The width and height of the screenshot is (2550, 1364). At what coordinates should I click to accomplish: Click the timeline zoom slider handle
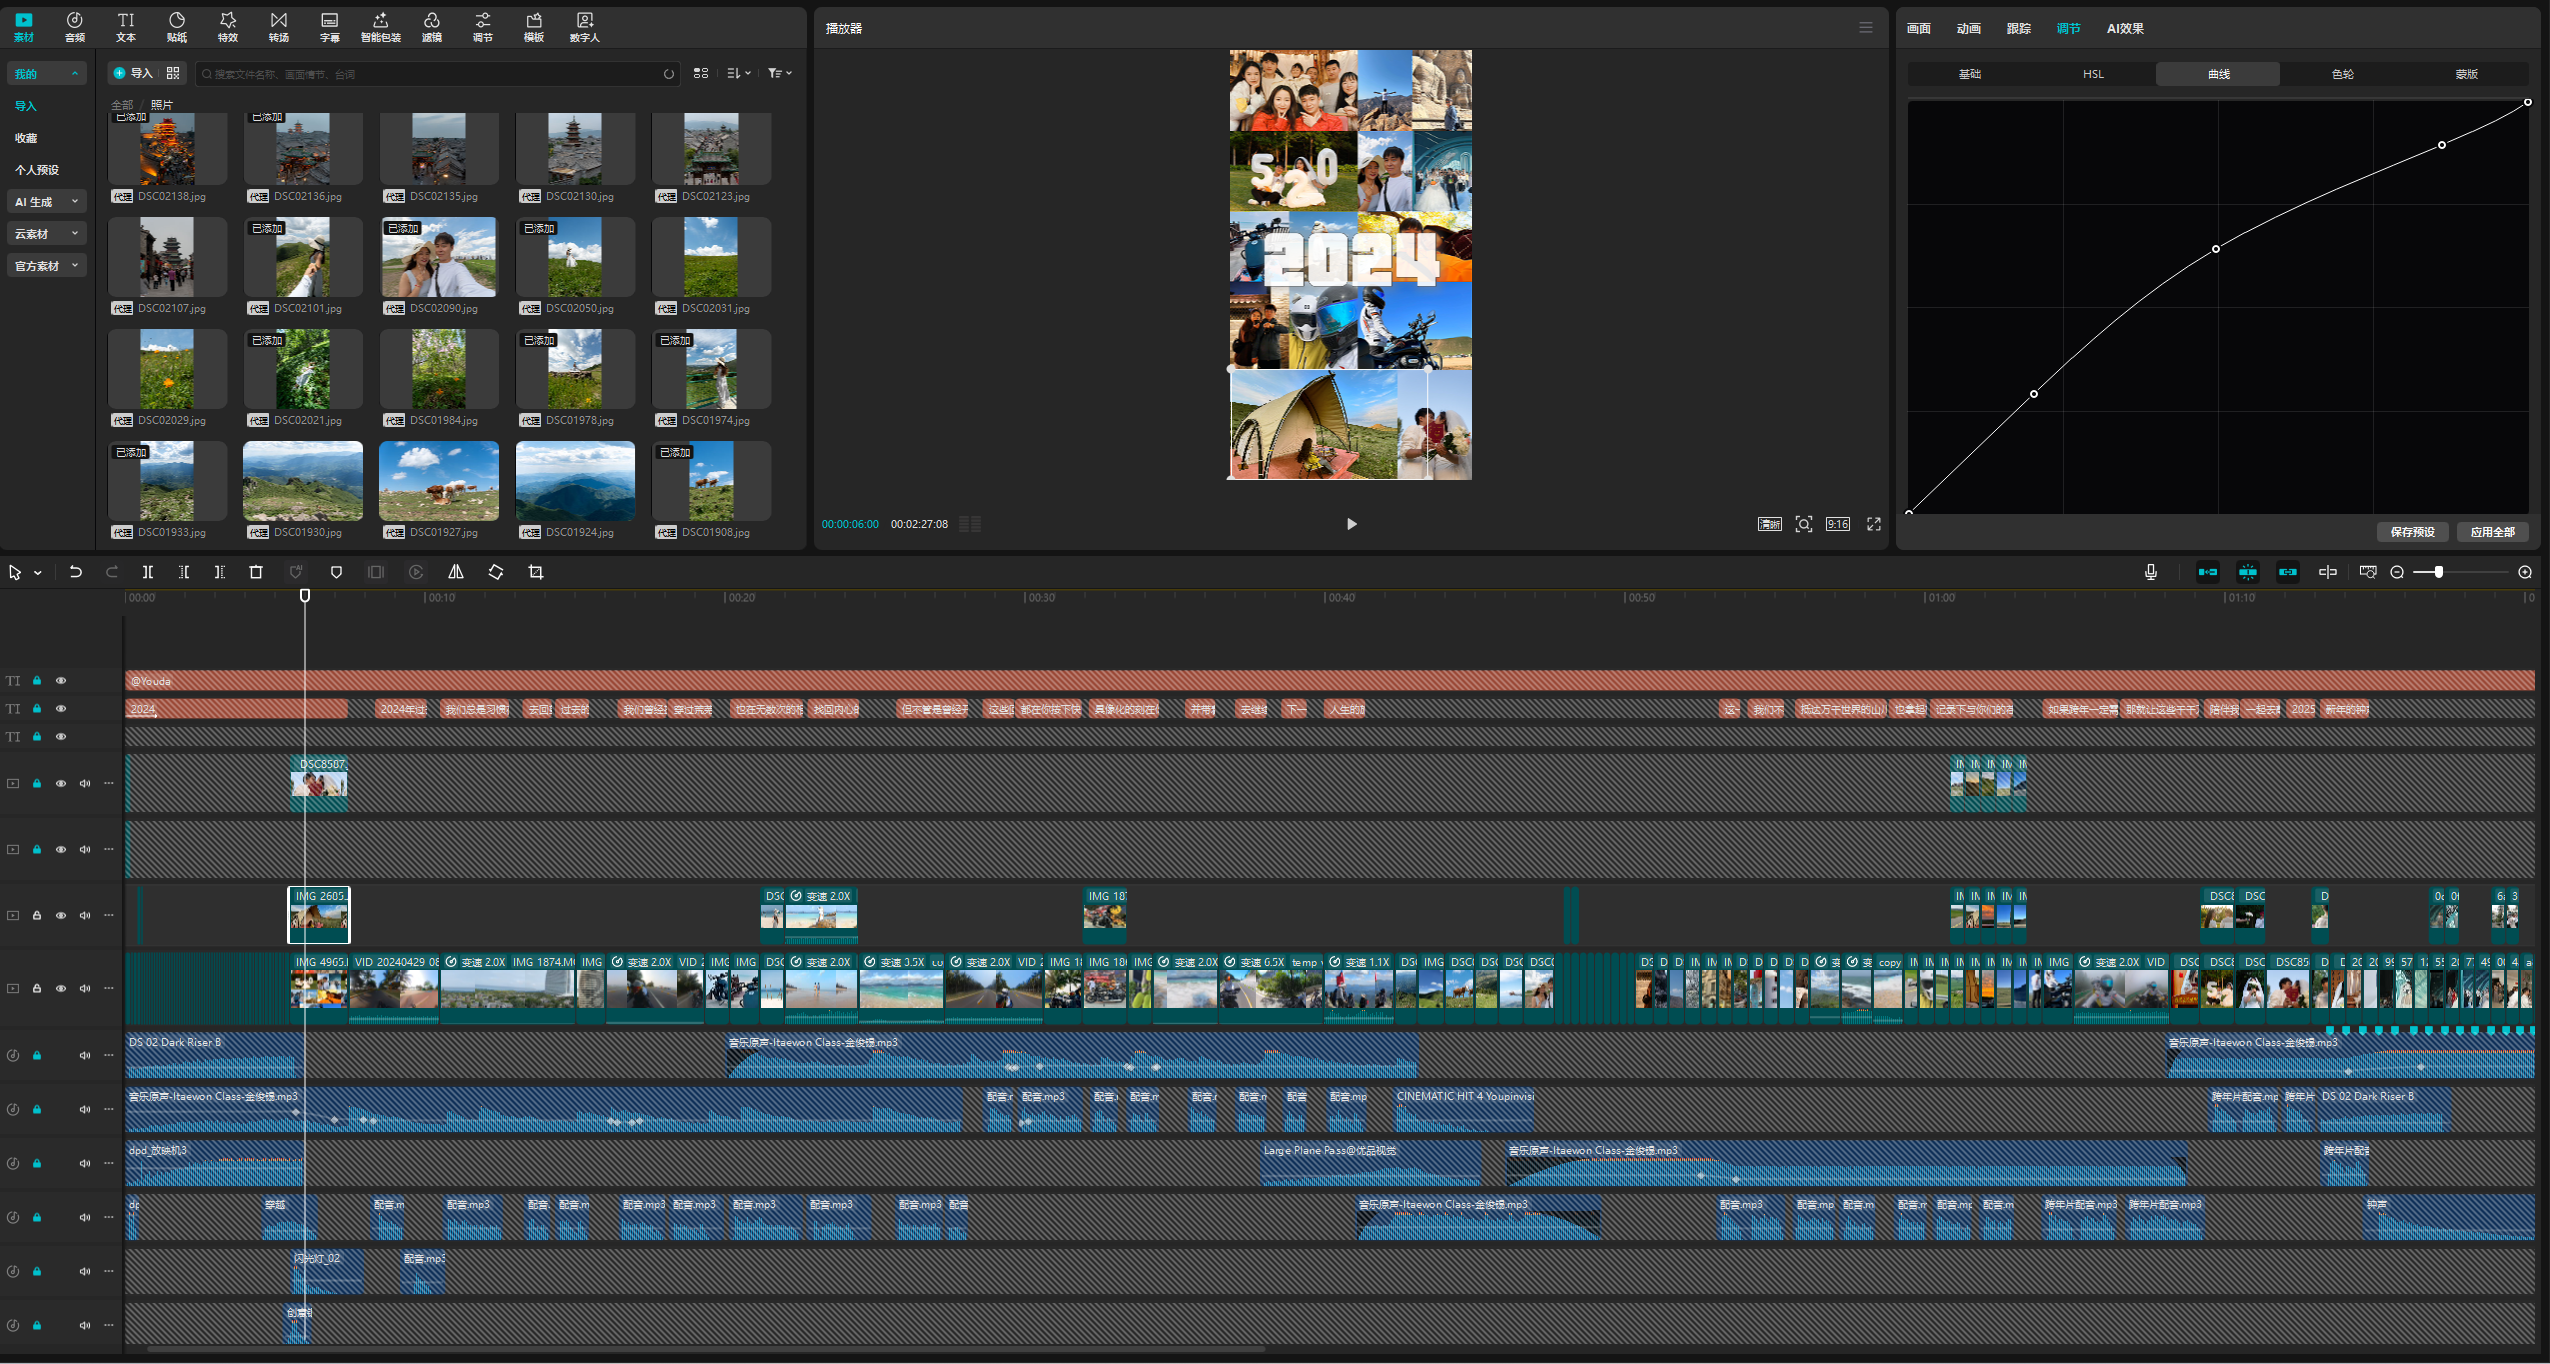(2438, 572)
